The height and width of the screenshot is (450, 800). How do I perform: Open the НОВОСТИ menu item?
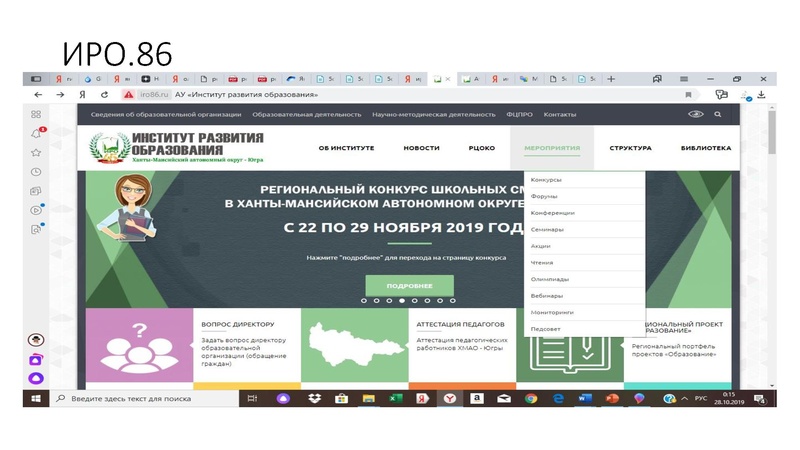(x=421, y=148)
